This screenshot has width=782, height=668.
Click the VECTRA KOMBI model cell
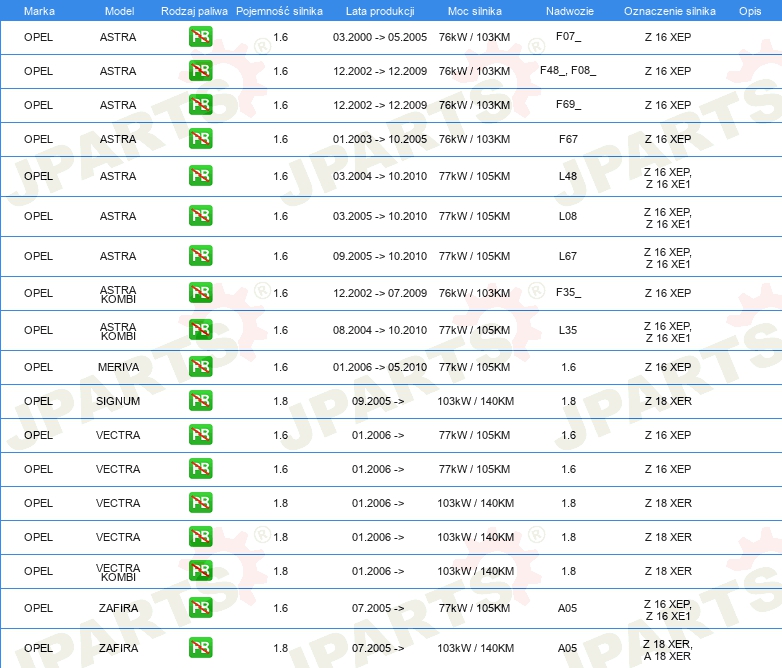[x=118, y=572]
